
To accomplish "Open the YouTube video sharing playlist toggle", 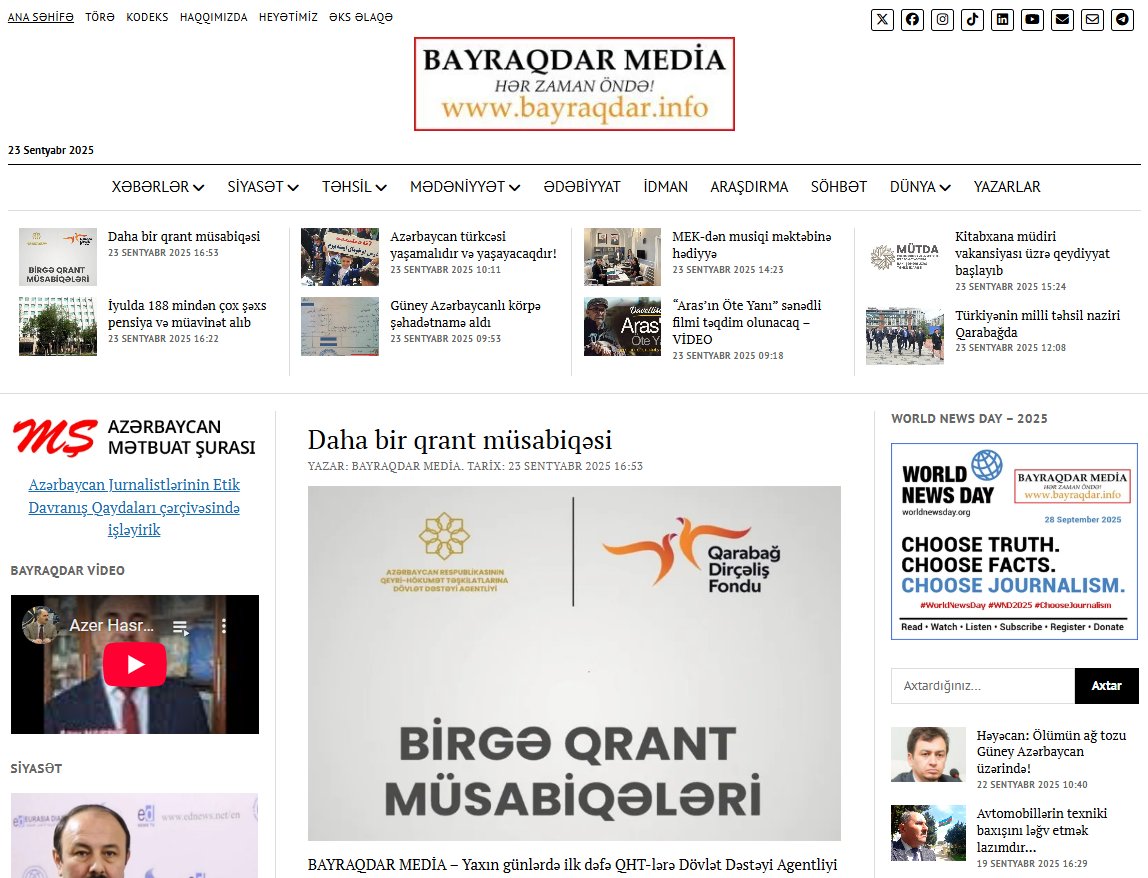I will (x=181, y=624).
